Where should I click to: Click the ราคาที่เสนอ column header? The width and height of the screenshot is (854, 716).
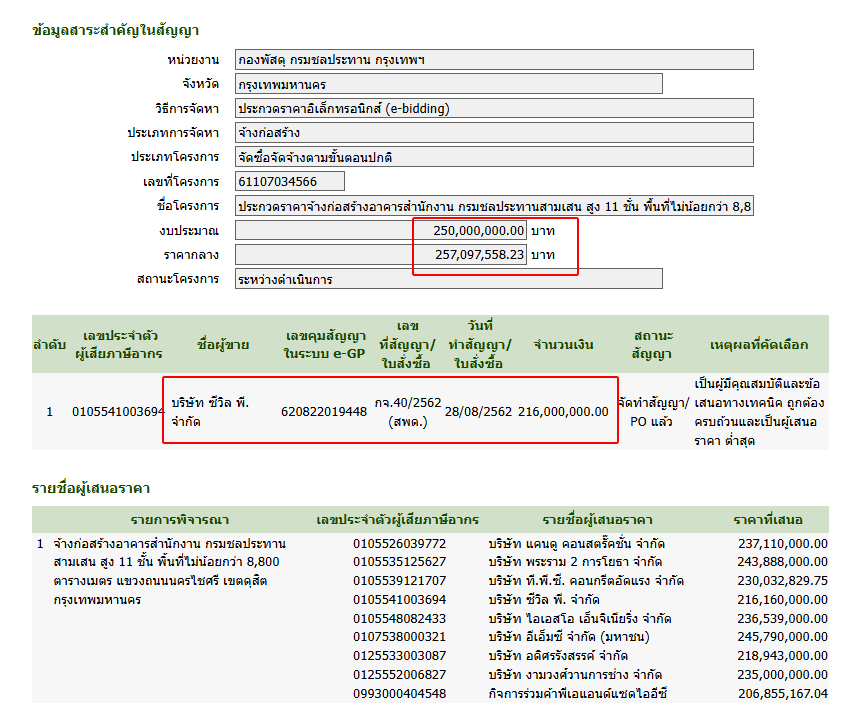point(767,520)
